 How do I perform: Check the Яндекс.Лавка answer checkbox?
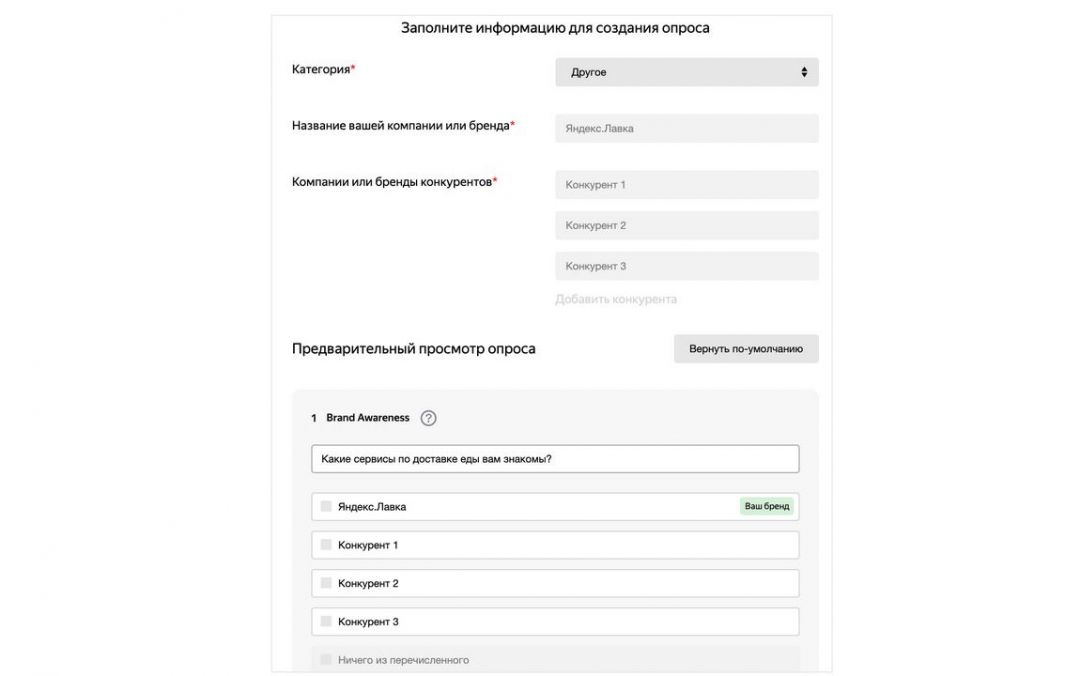(325, 506)
